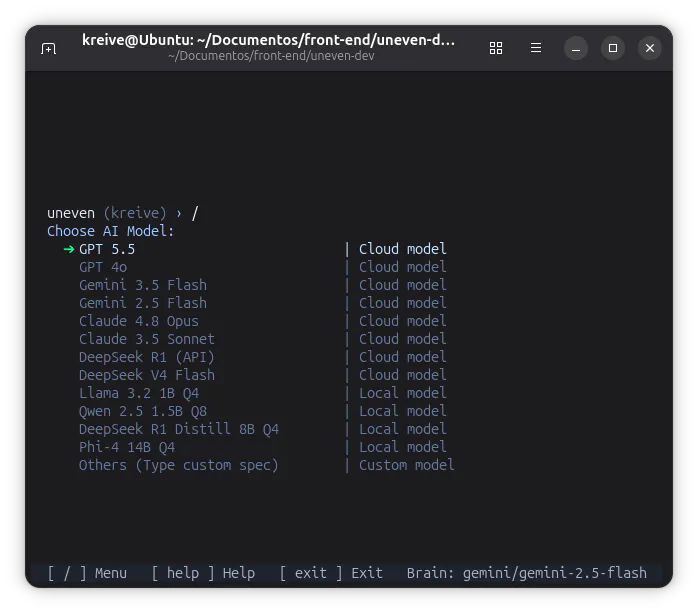Maximize the terminal window
Screen dimensions: 698x613
point(613,48)
